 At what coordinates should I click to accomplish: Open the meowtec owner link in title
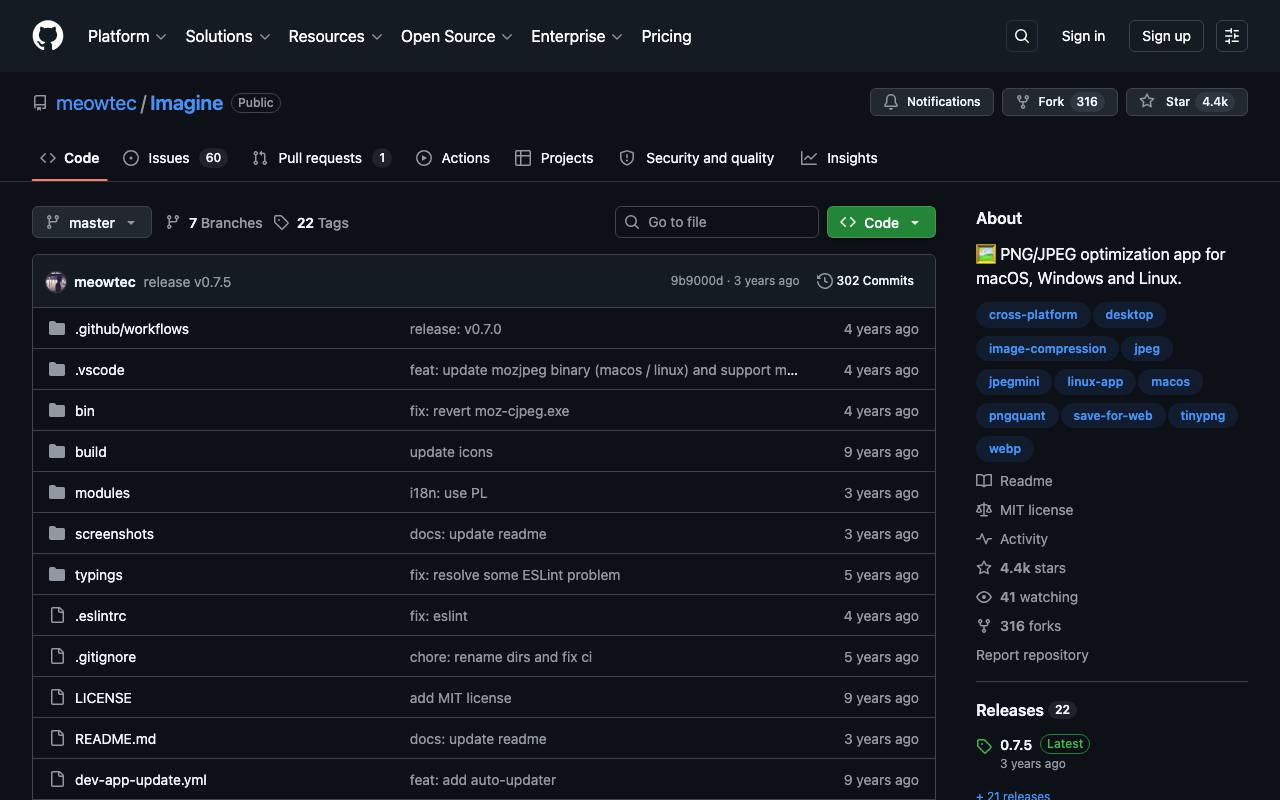(x=96, y=103)
